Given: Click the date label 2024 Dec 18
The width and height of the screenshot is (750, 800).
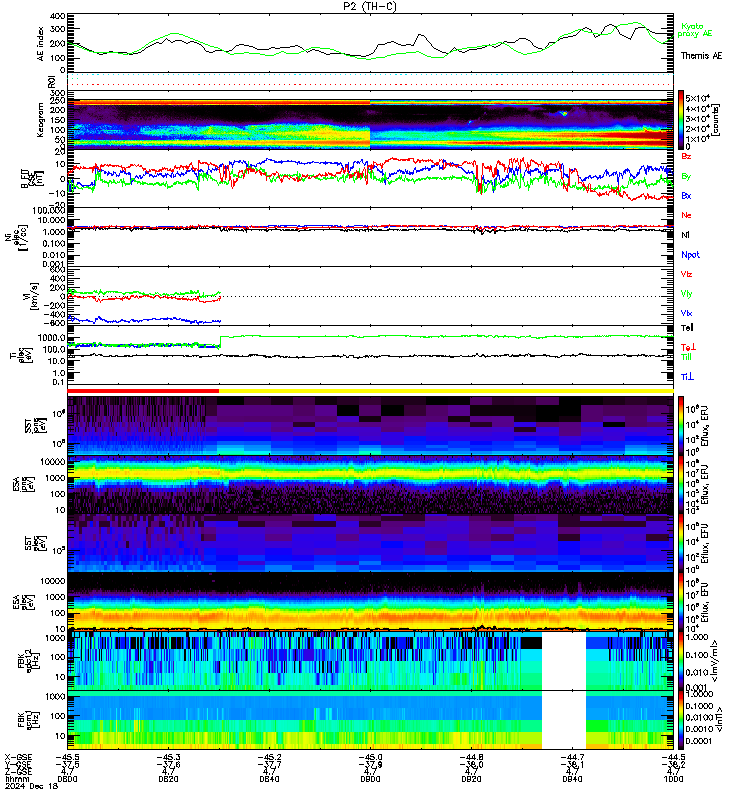Looking at the screenshot, I should [32, 786].
